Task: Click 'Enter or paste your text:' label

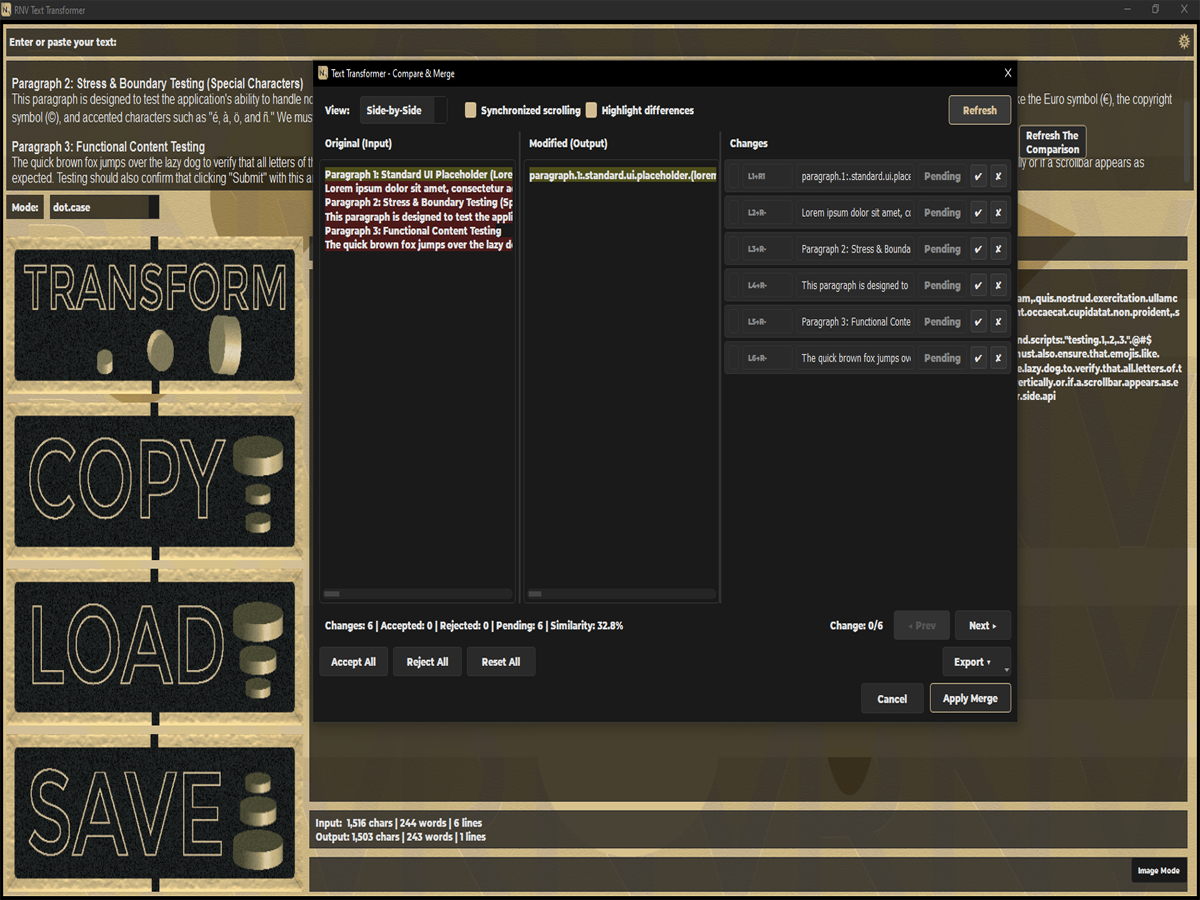Action: click(63, 43)
